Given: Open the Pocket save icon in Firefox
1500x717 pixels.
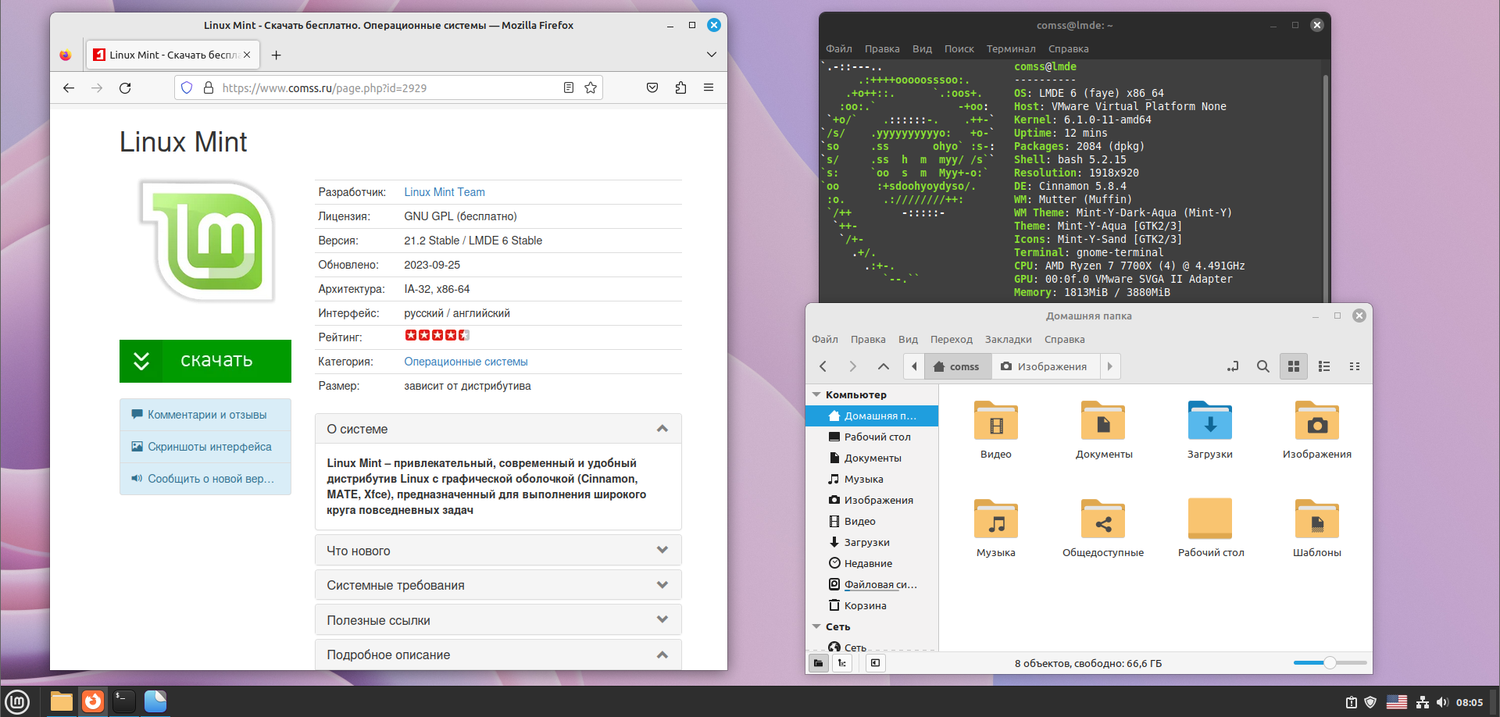Looking at the screenshot, I should tap(652, 88).
